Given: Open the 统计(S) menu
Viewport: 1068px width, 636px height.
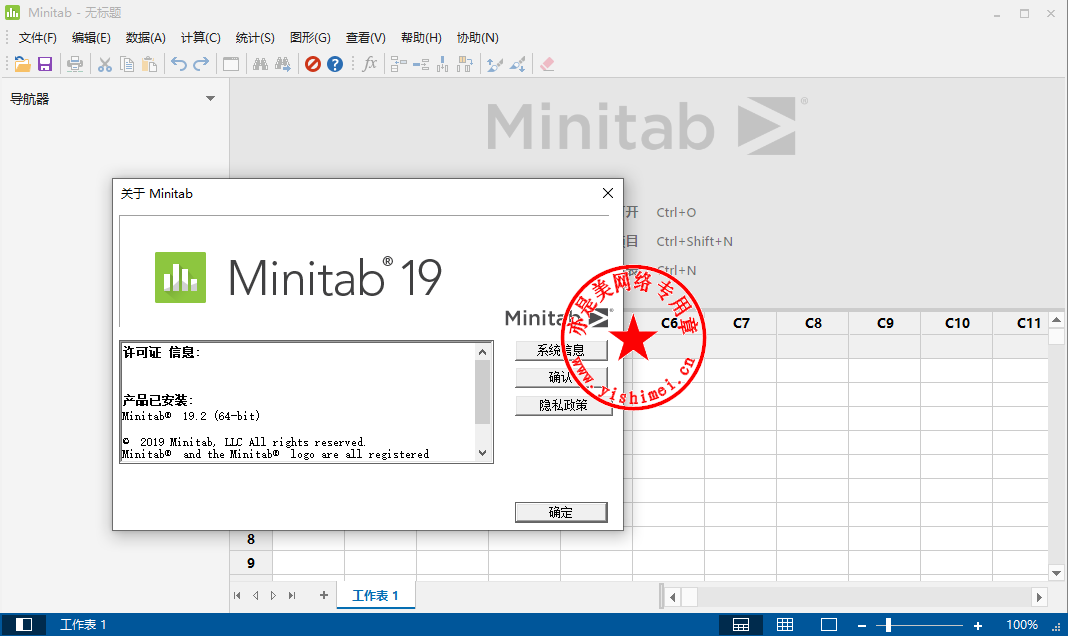Looking at the screenshot, I should tap(255, 38).
